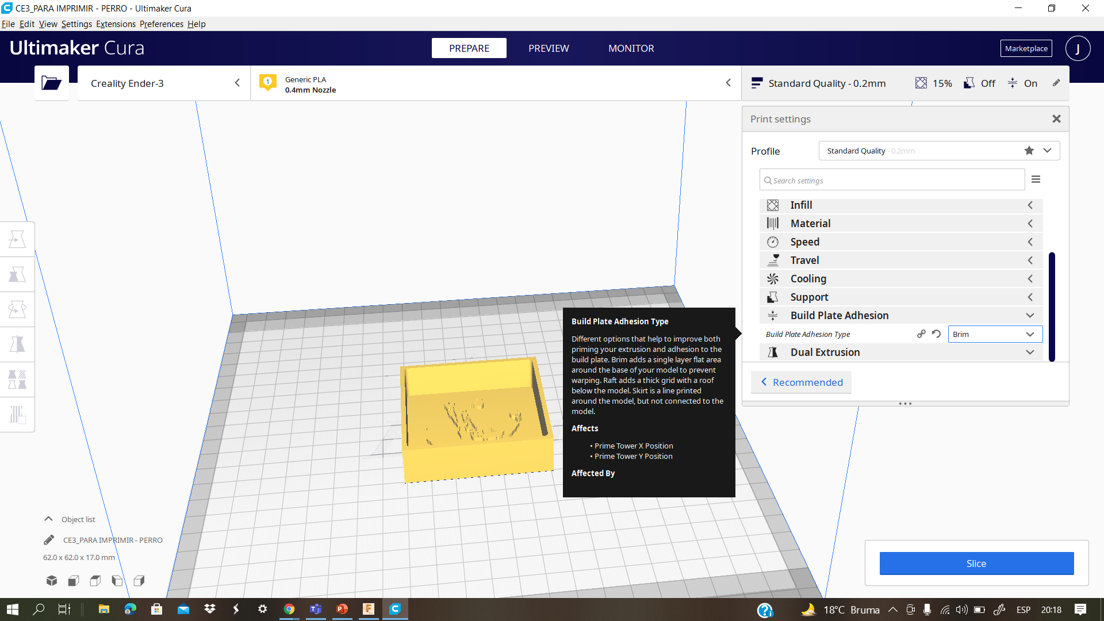Reset Build Plate Adhesion Type with revert arrow
The image size is (1104, 621).
click(936, 334)
